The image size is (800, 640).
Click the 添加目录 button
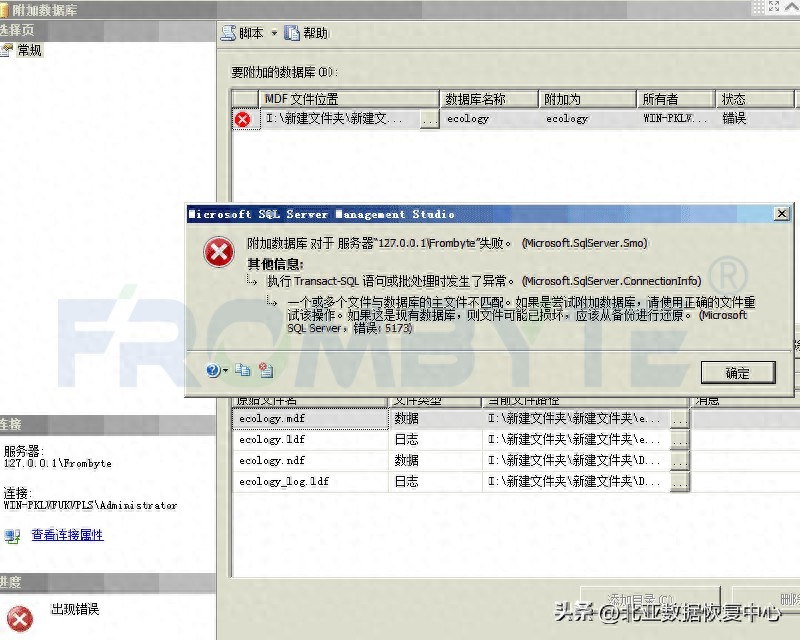tap(651, 599)
